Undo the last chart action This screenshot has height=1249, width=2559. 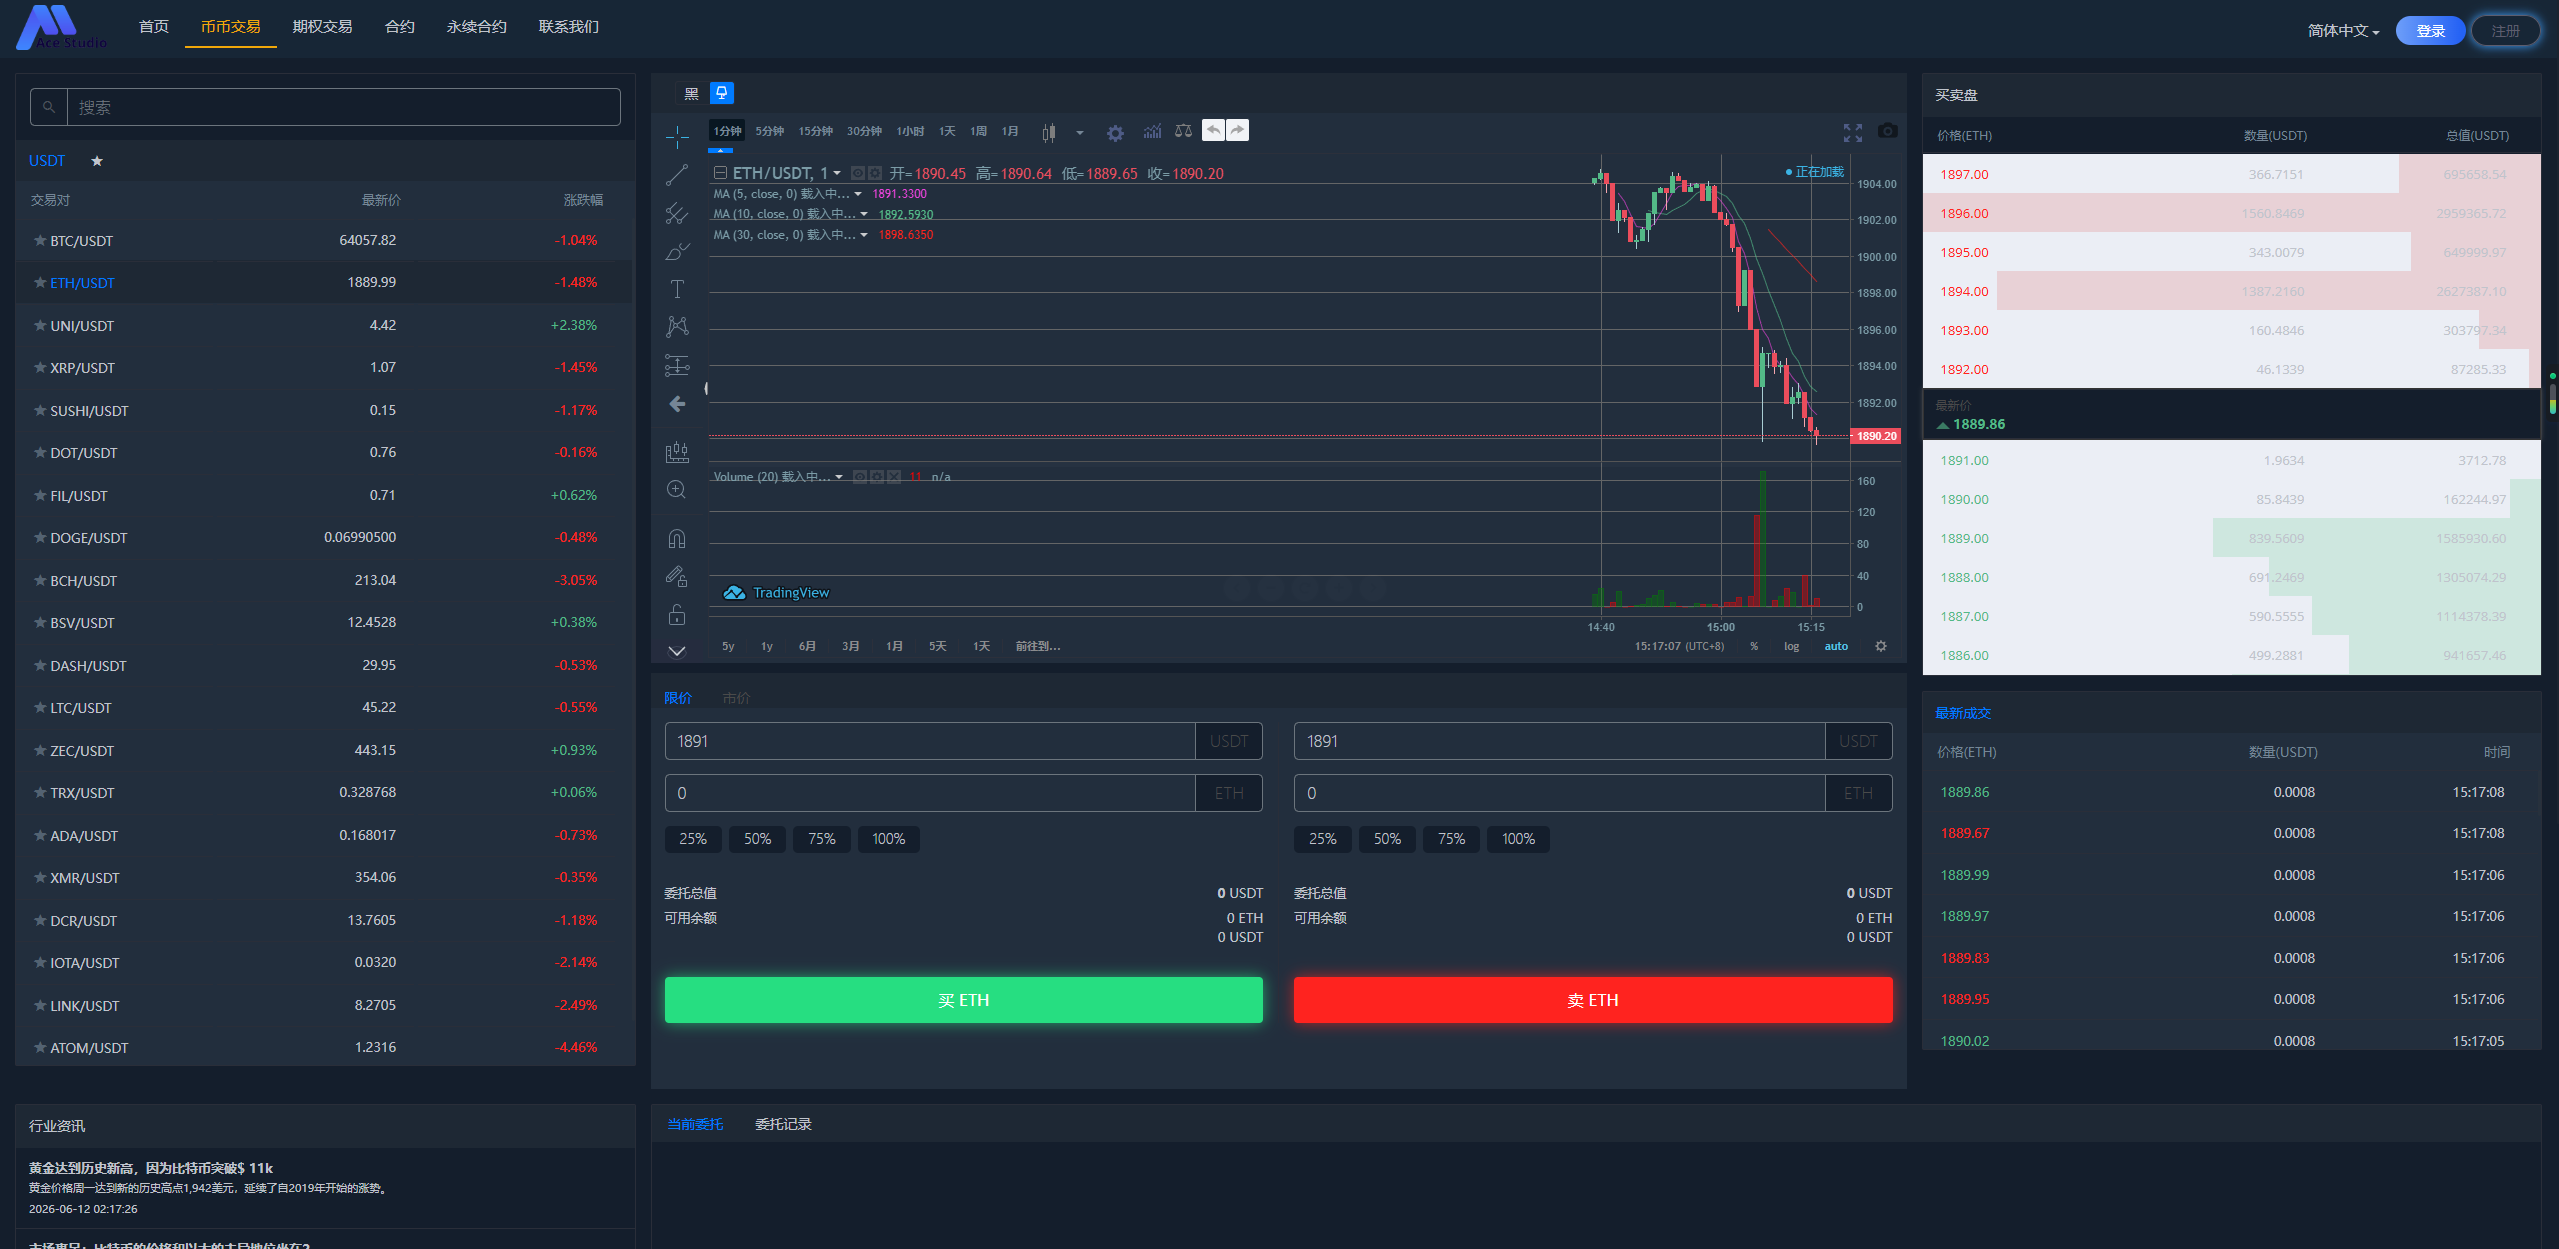click(1213, 130)
